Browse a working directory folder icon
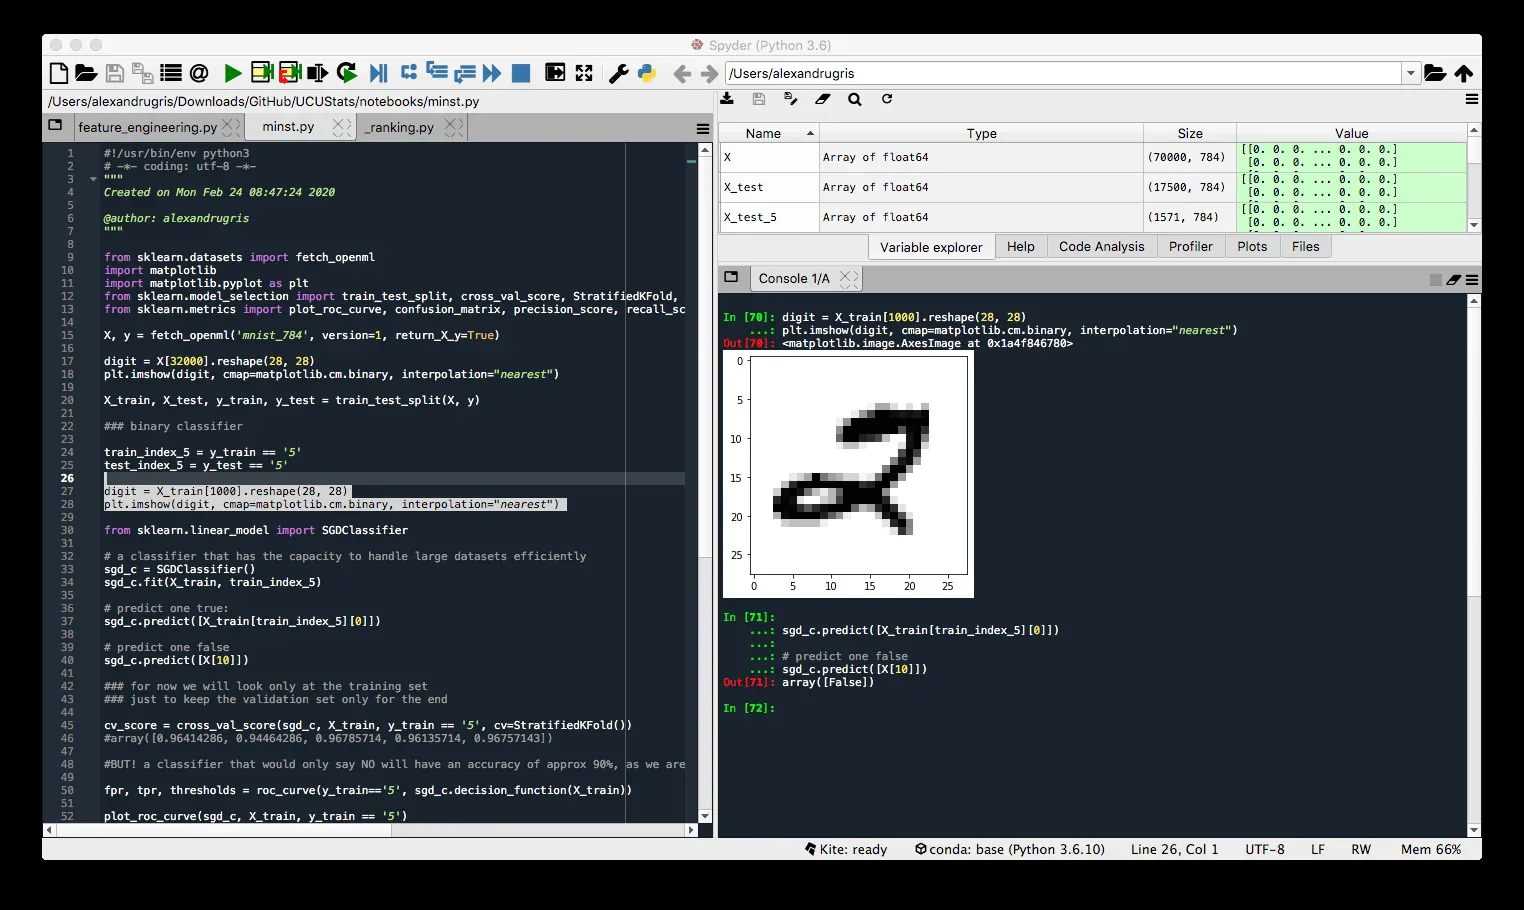The image size is (1524, 910). click(x=1435, y=73)
